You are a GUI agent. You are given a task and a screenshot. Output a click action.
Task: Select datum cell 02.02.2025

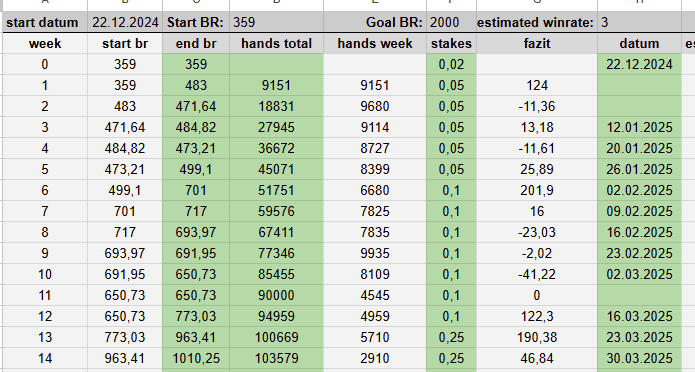(x=639, y=190)
